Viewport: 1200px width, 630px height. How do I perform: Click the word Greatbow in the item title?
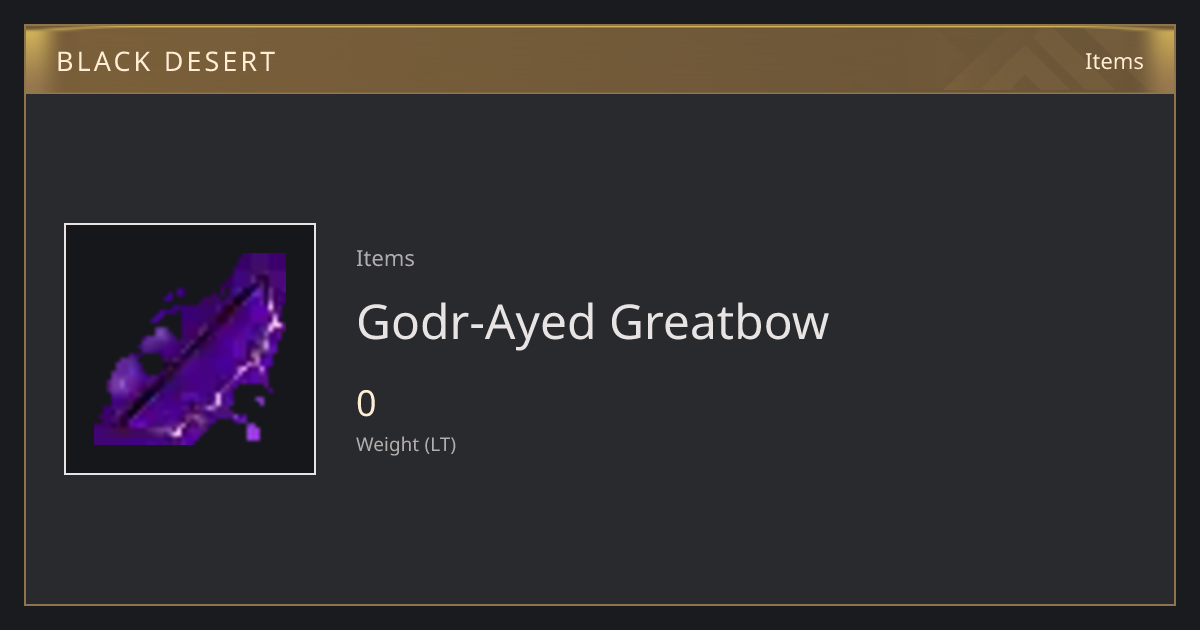point(720,322)
